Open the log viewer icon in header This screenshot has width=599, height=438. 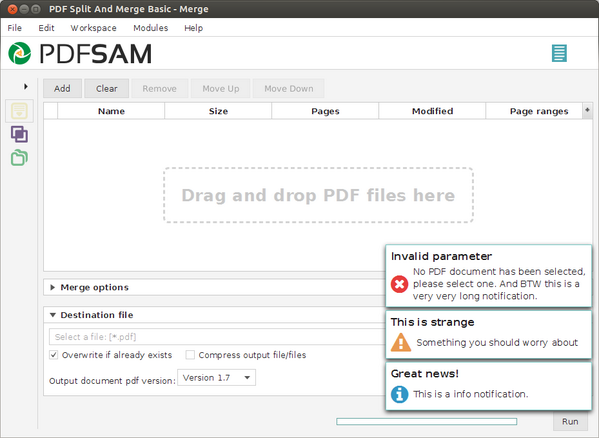(x=559, y=53)
